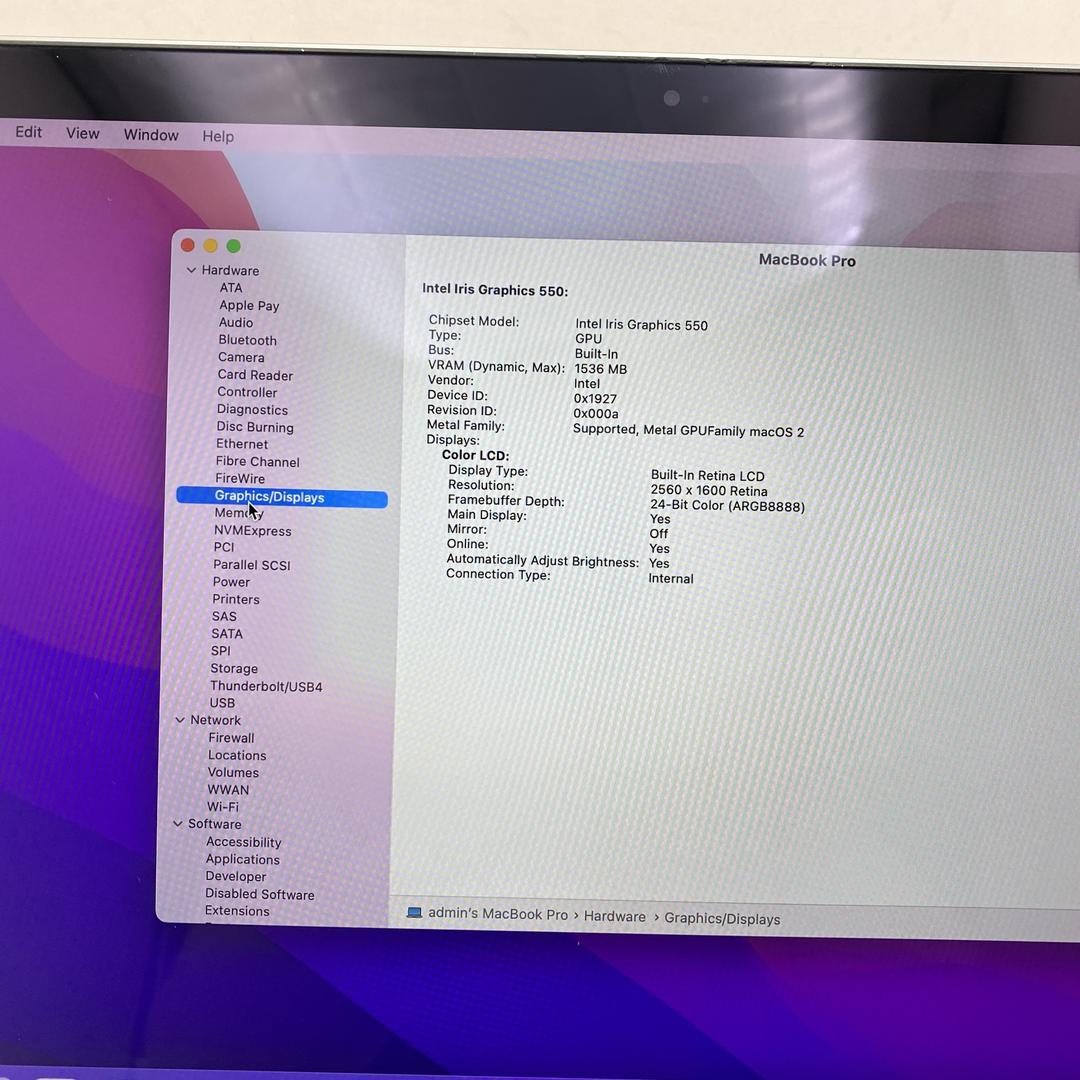Click Graphics/Displays in the path bar
The height and width of the screenshot is (1080, 1080).
722,919
